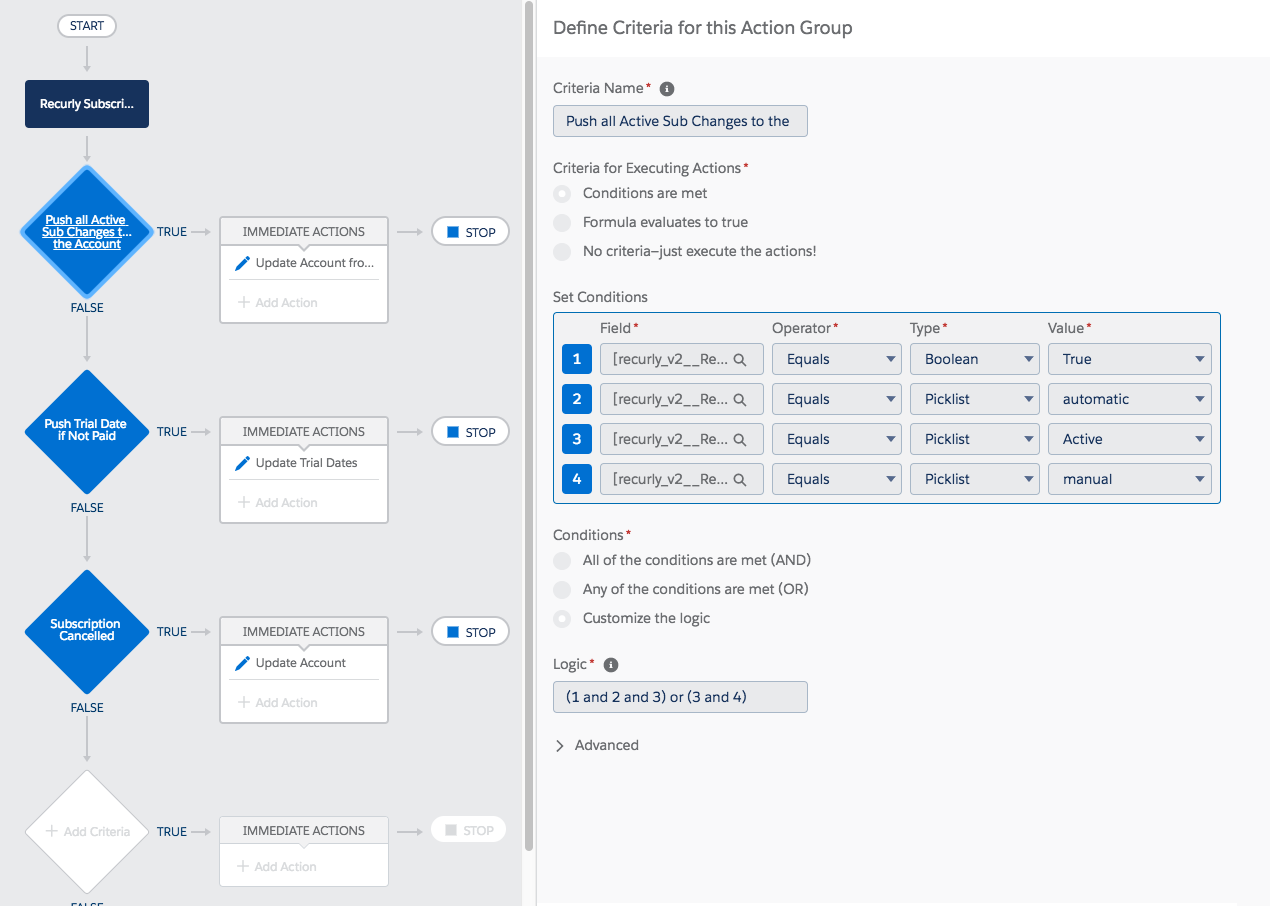The width and height of the screenshot is (1270, 906).
Task: Choose 'Formula evaluates to true' option
Action: (563, 222)
